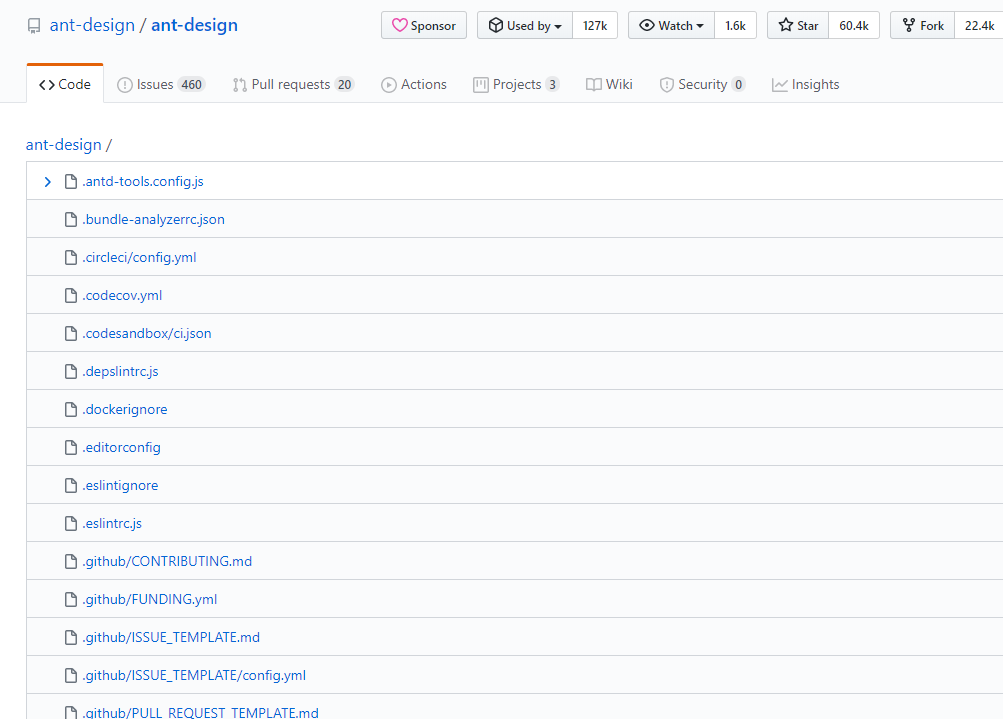
Task: Open .bundle-analyzerrc.json file
Action: pos(154,219)
